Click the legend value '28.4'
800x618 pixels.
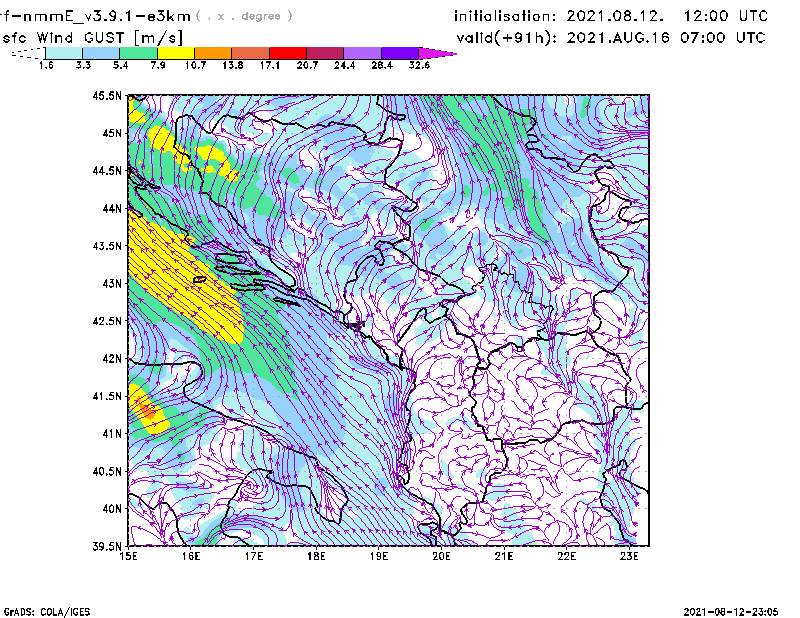pyautogui.click(x=382, y=65)
